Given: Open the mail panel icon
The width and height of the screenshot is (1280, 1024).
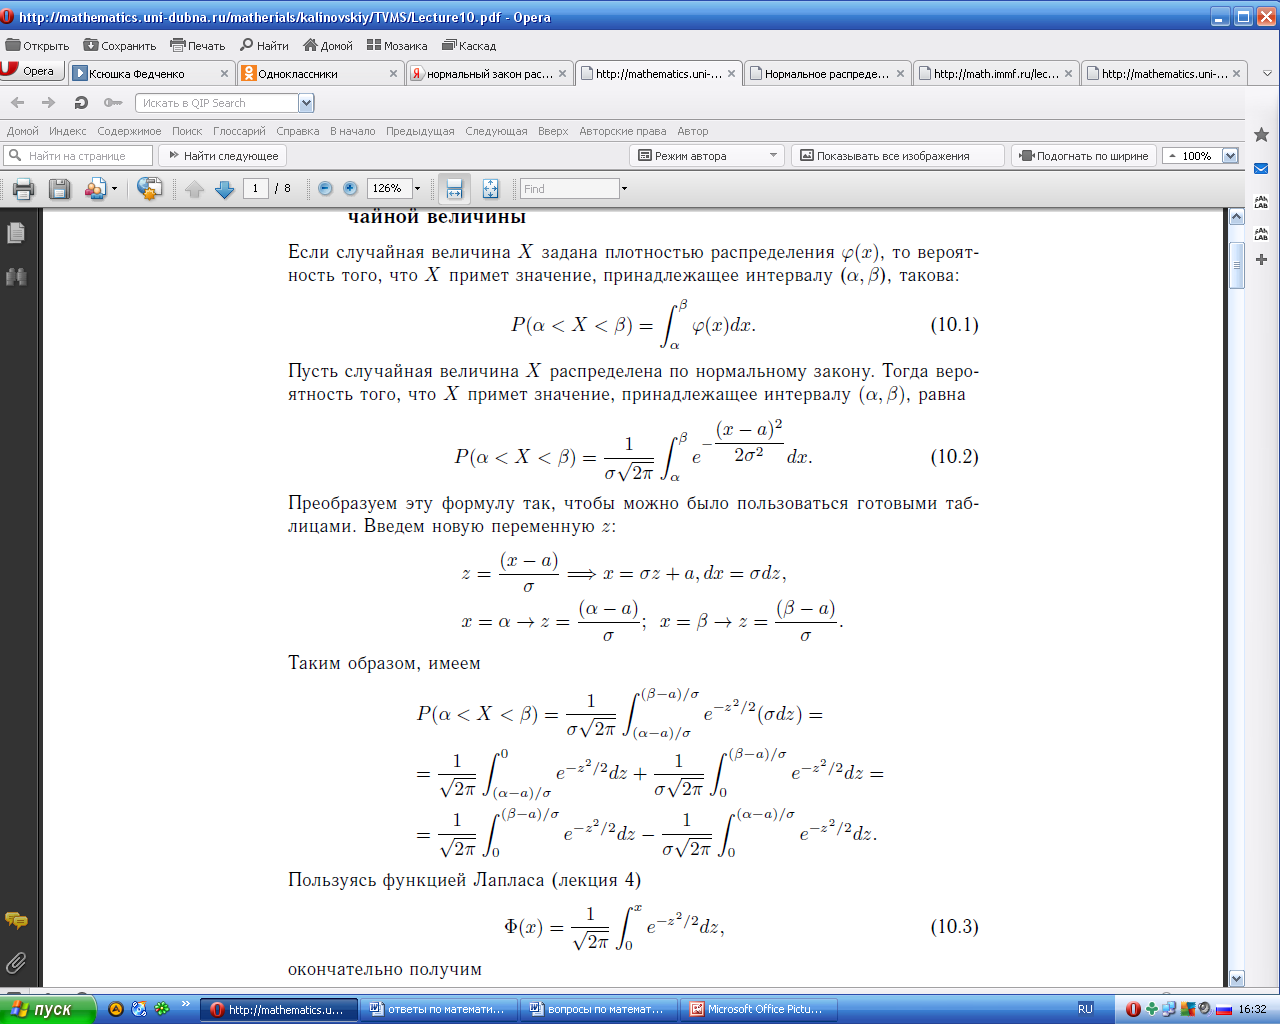Looking at the screenshot, I should [x=1261, y=168].
